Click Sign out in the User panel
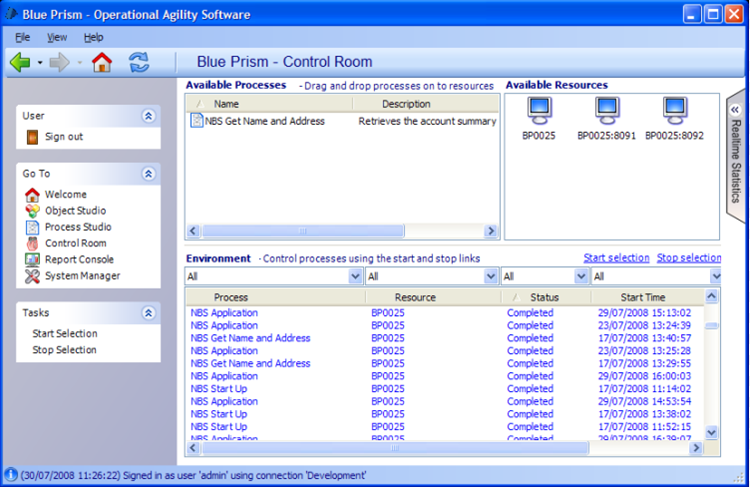The image size is (750, 487). [x=63, y=137]
